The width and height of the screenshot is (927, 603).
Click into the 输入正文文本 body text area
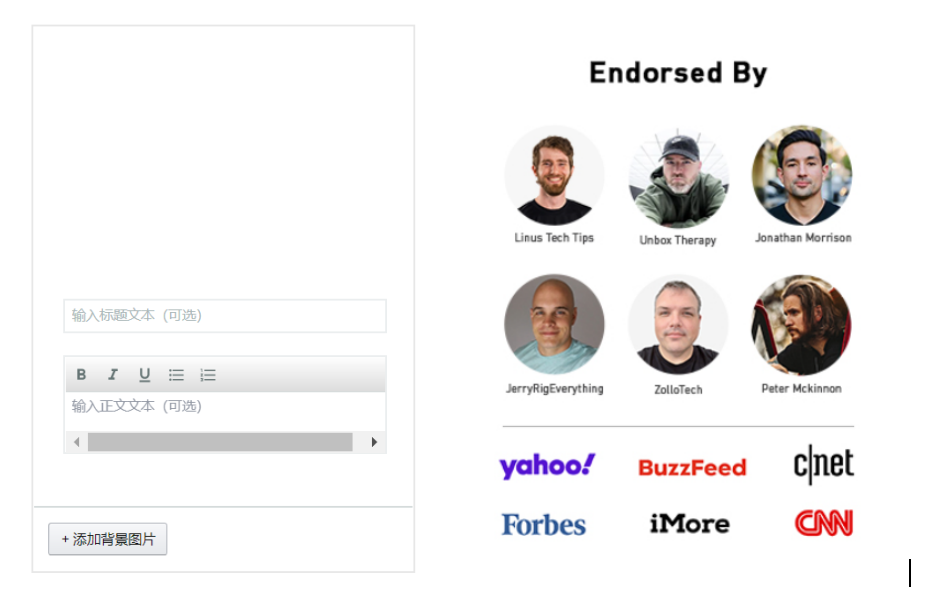point(225,411)
